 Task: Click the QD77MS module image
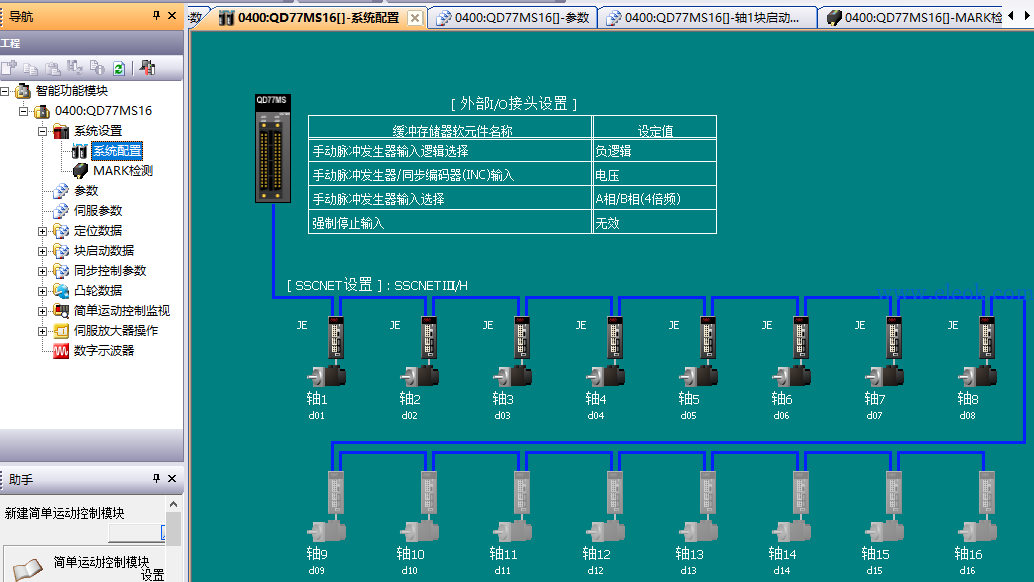(x=273, y=148)
